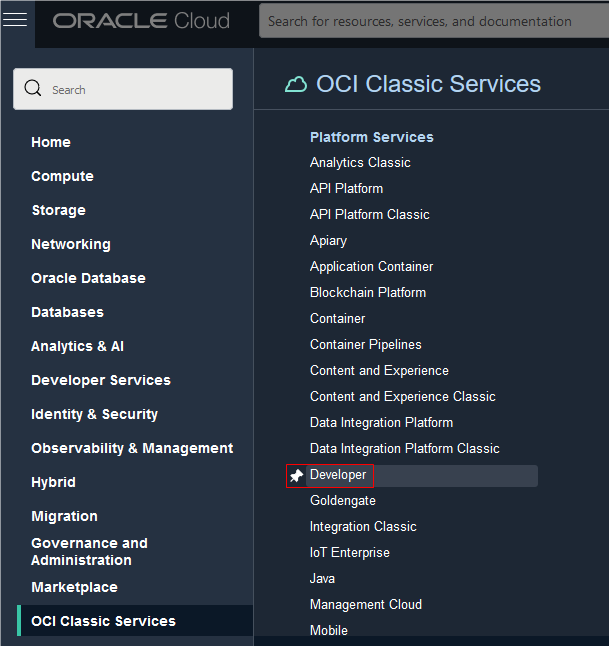609x646 pixels.
Task: Click the magnifier icon in sidebar search
Action: coord(33,88)
